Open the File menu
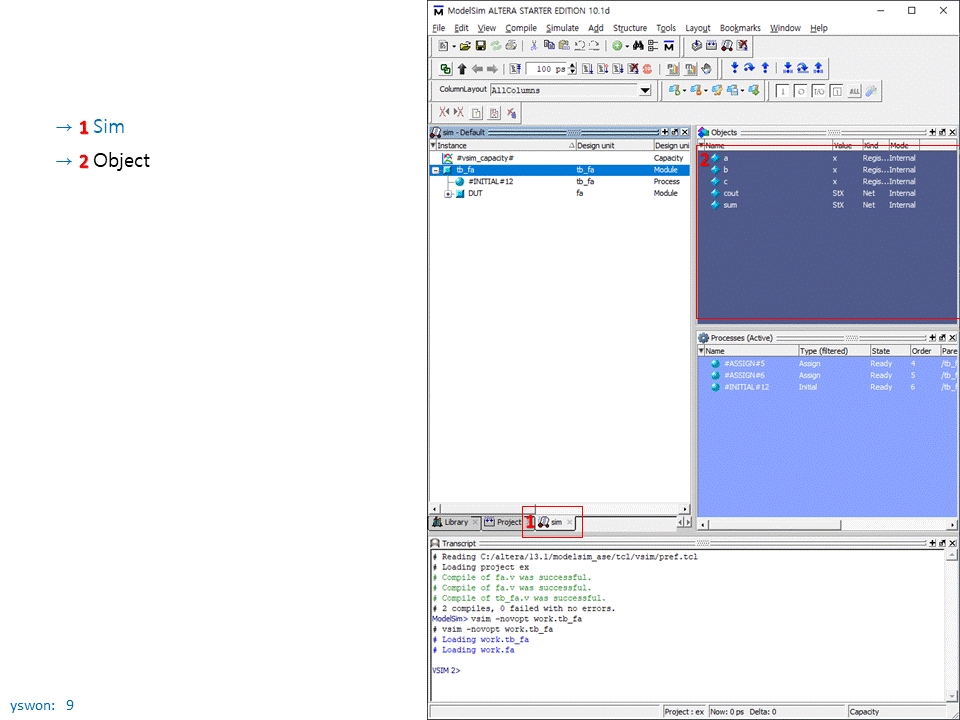Image resolution: width=960 pixels, height=720 pixels. (x=438, y=28)
